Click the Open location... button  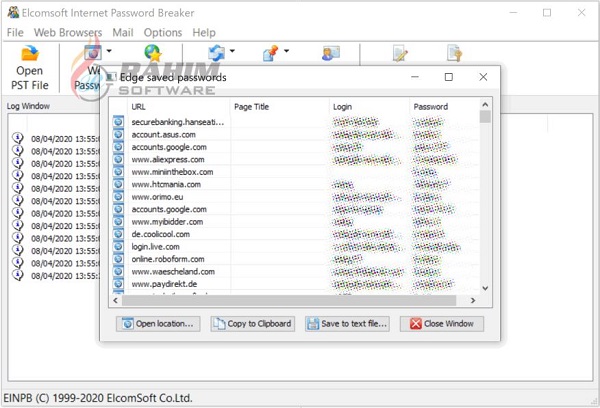158,324
